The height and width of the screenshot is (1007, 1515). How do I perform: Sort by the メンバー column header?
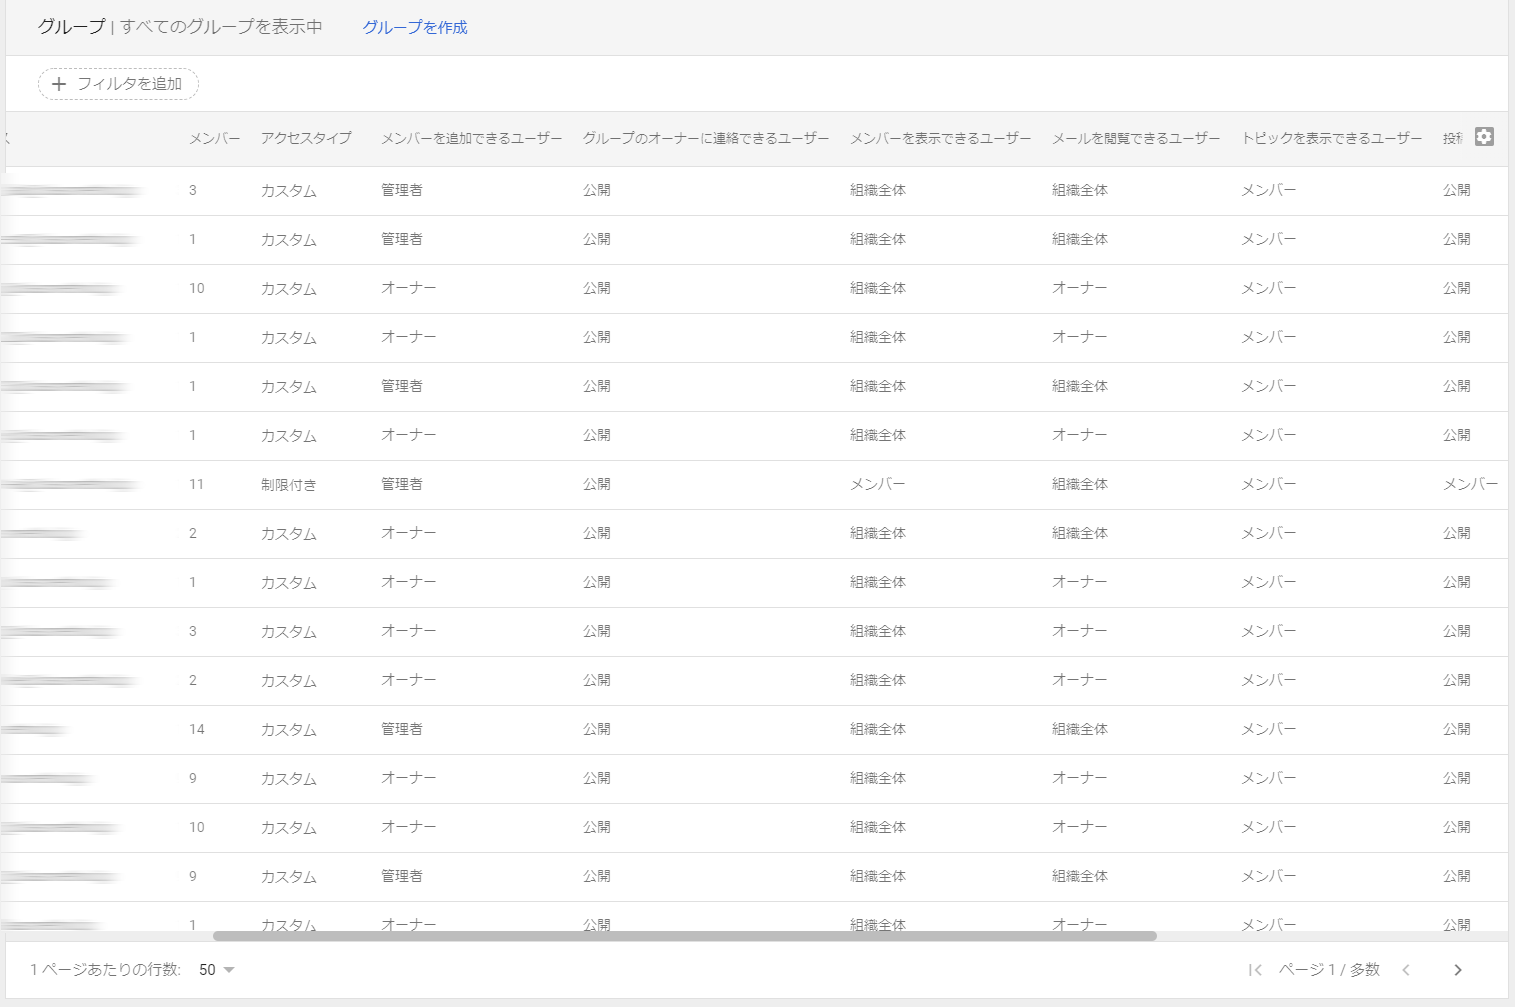pyautogui.click(x=214, y=139)
